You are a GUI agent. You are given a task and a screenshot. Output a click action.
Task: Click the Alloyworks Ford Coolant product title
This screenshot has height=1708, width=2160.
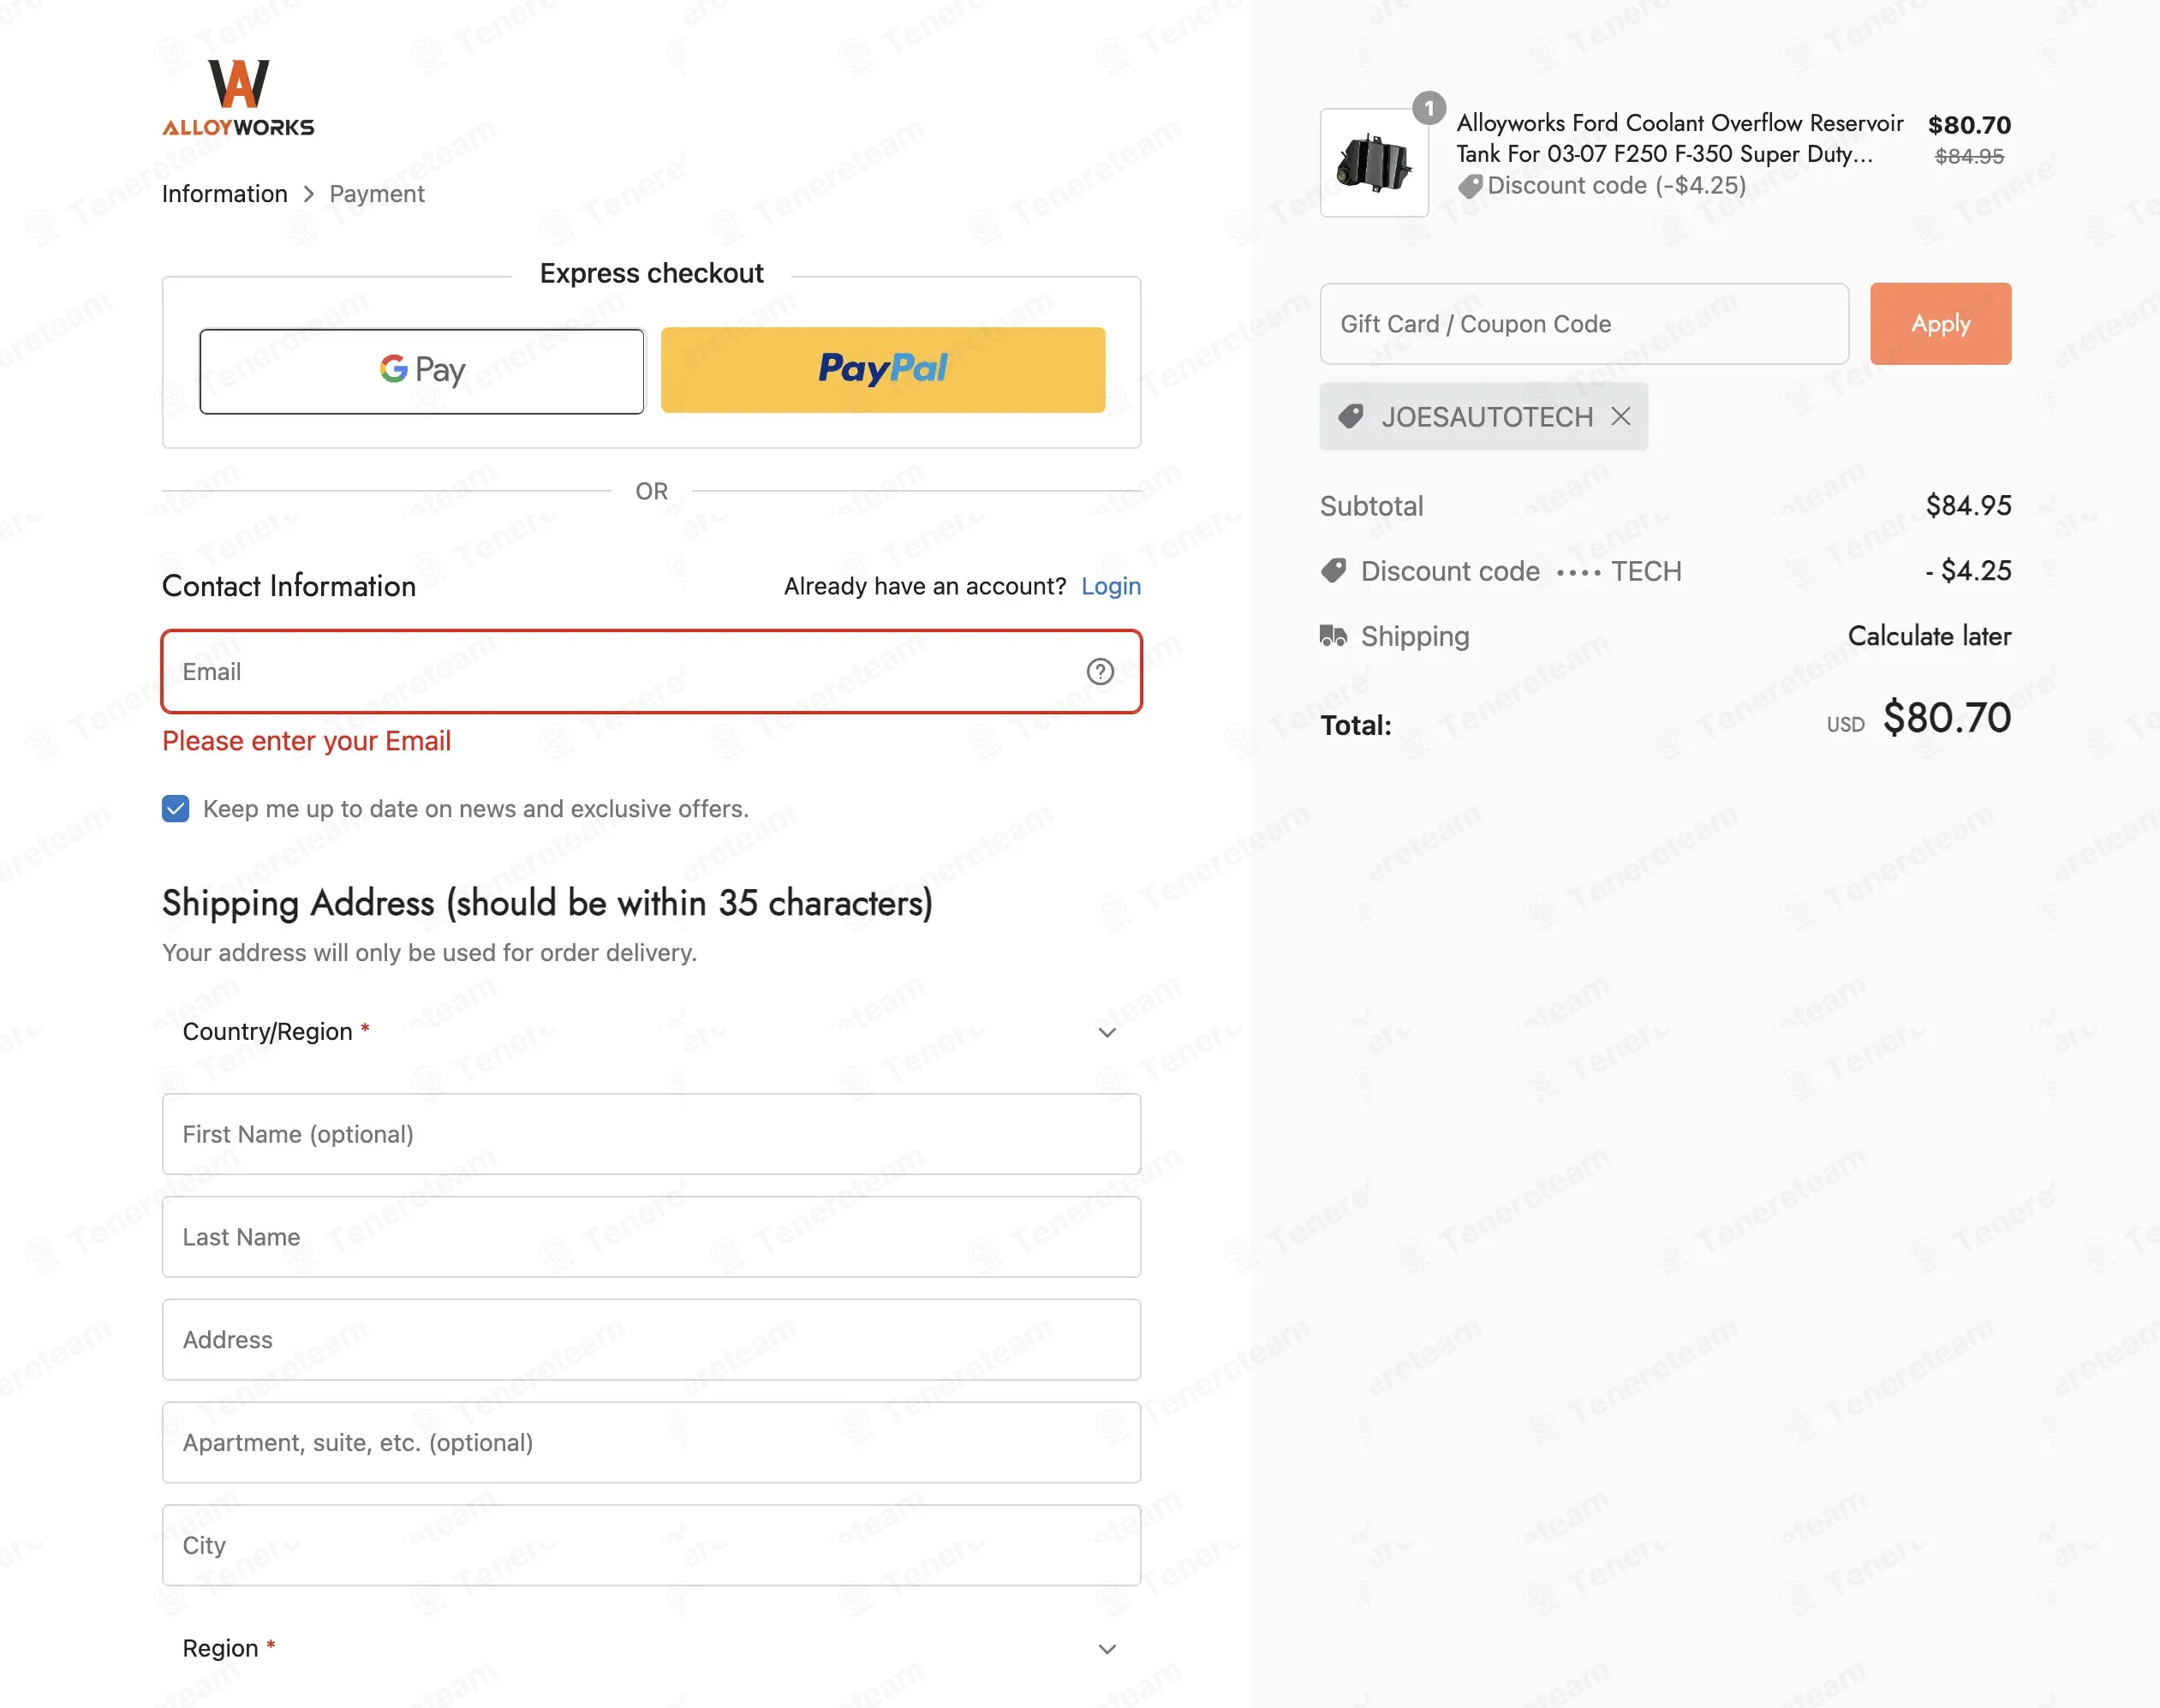click(x=1679, y=139)
